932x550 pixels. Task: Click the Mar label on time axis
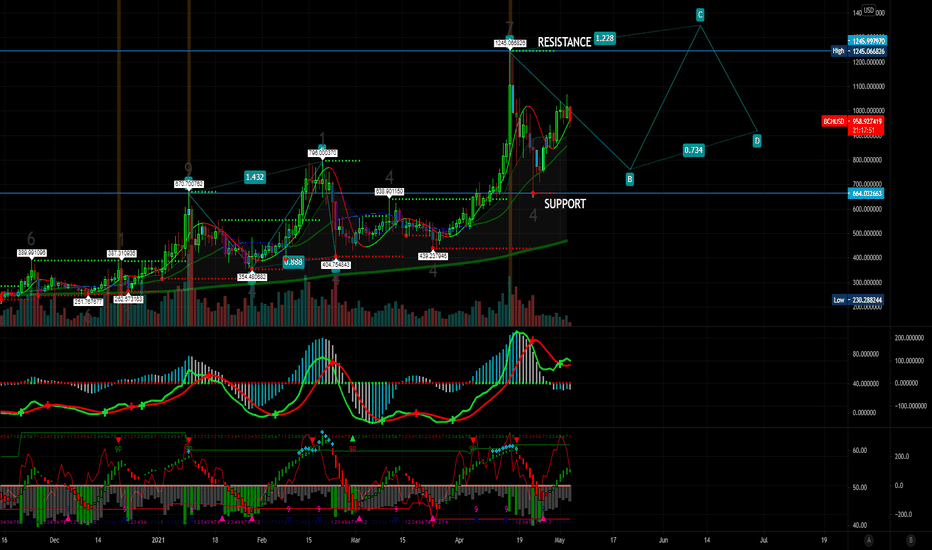(x=355, y=540)
